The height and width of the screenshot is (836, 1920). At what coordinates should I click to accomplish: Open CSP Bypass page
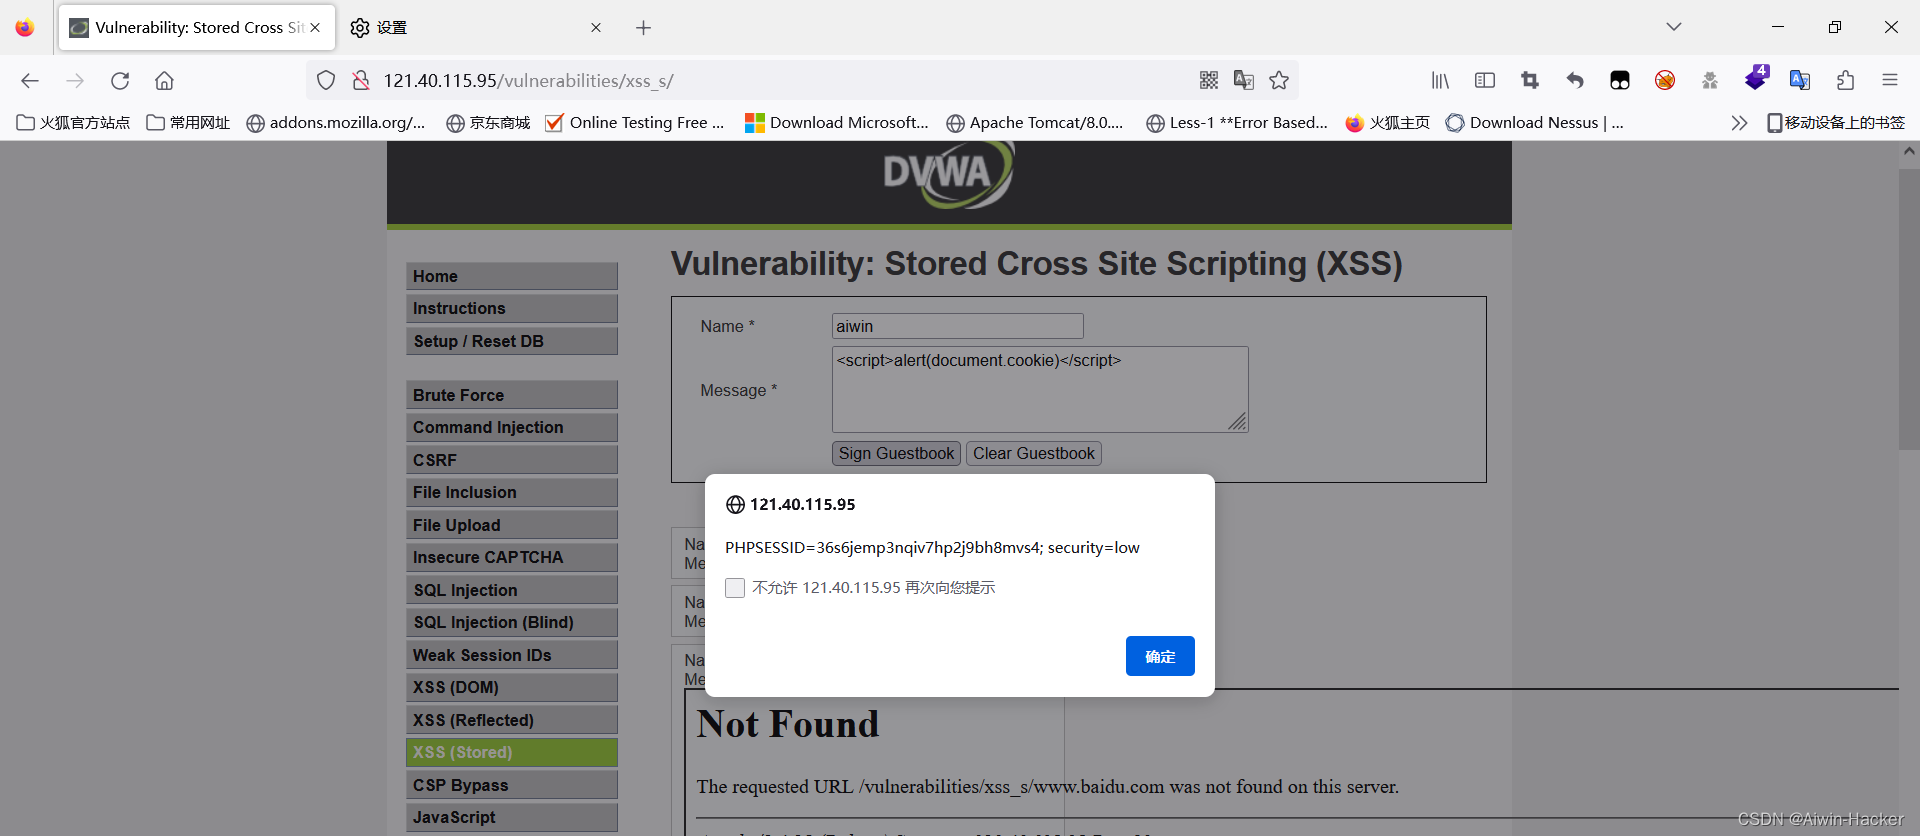[512, 785]
